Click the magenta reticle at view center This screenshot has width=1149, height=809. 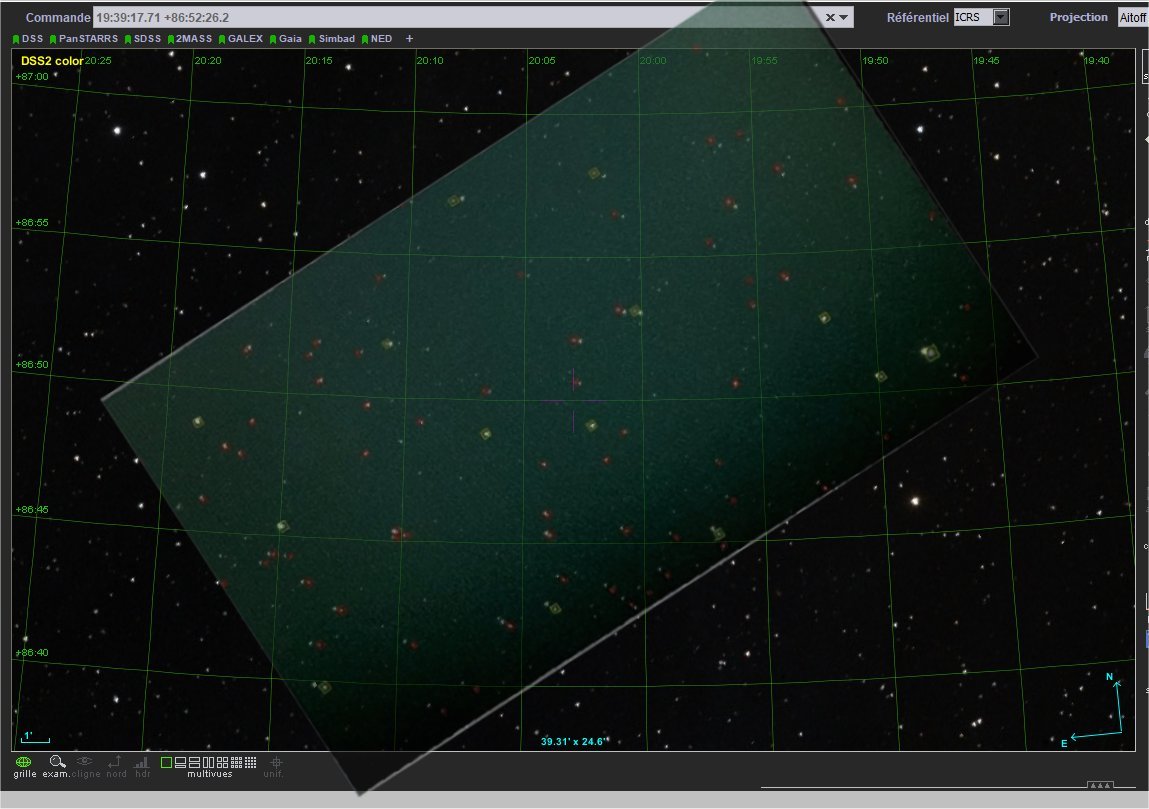point(574,402)
